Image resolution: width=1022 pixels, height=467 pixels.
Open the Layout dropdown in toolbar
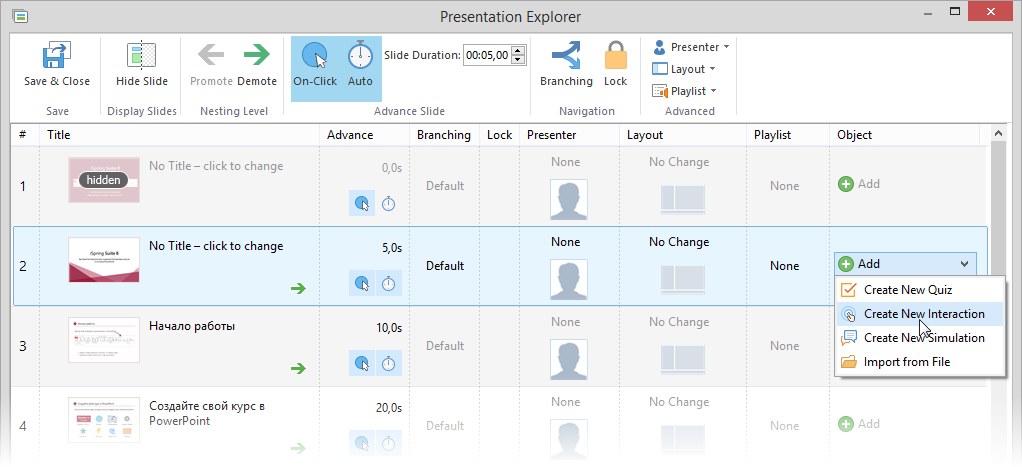(685, 69)
